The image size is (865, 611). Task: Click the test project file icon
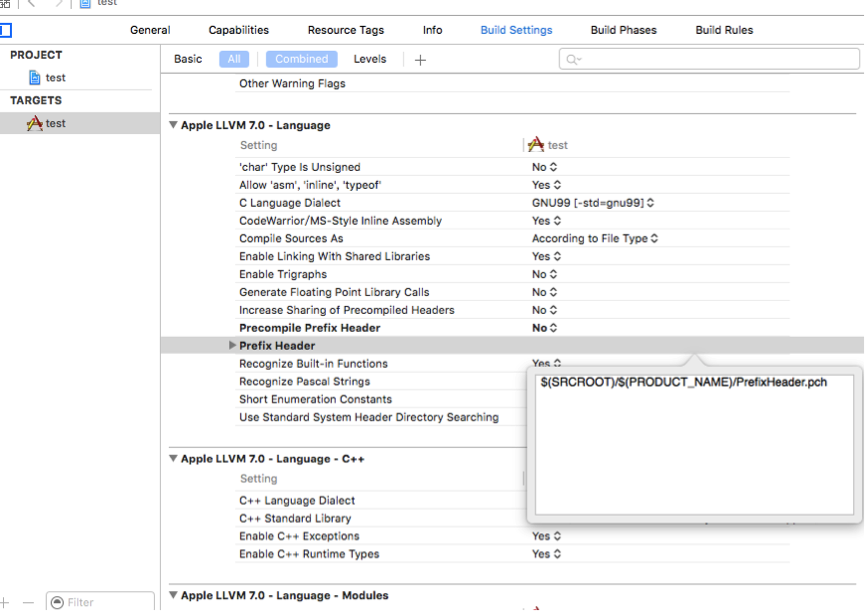pos(34,78)
